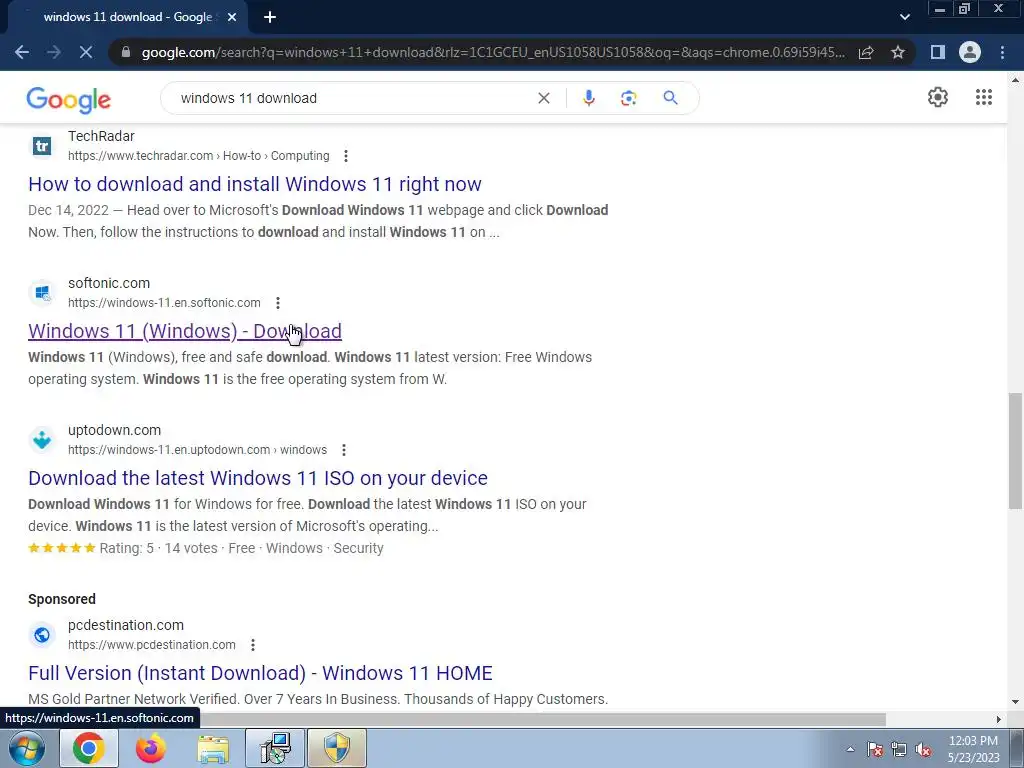Open the shield security app on taskbar
This screenshot has width=1024, height=768.
337,748
